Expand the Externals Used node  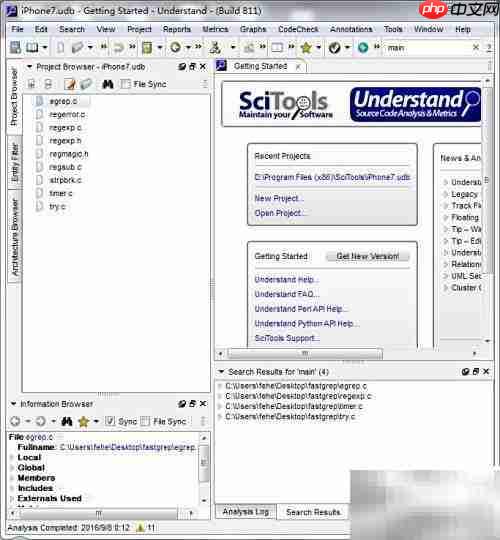coord(12,499)
